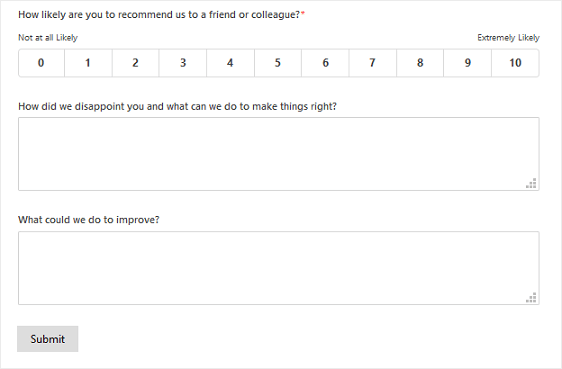Select rating 7 on the scale
This screenshot has height=369, width=562.
tap(373, 63)
